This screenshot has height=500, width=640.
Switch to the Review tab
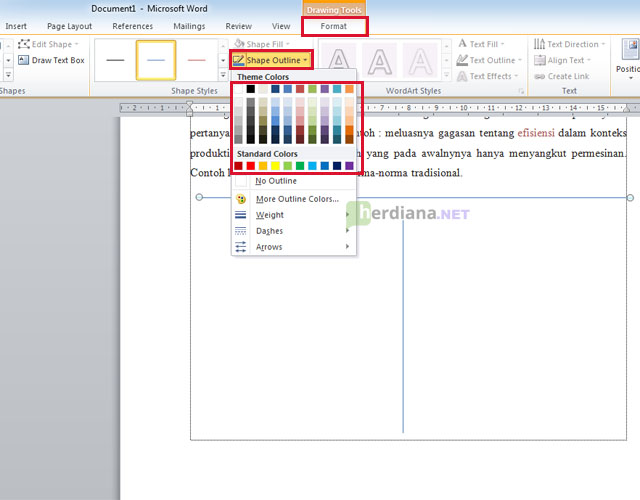pyautogui.click(x=238, y=26)
